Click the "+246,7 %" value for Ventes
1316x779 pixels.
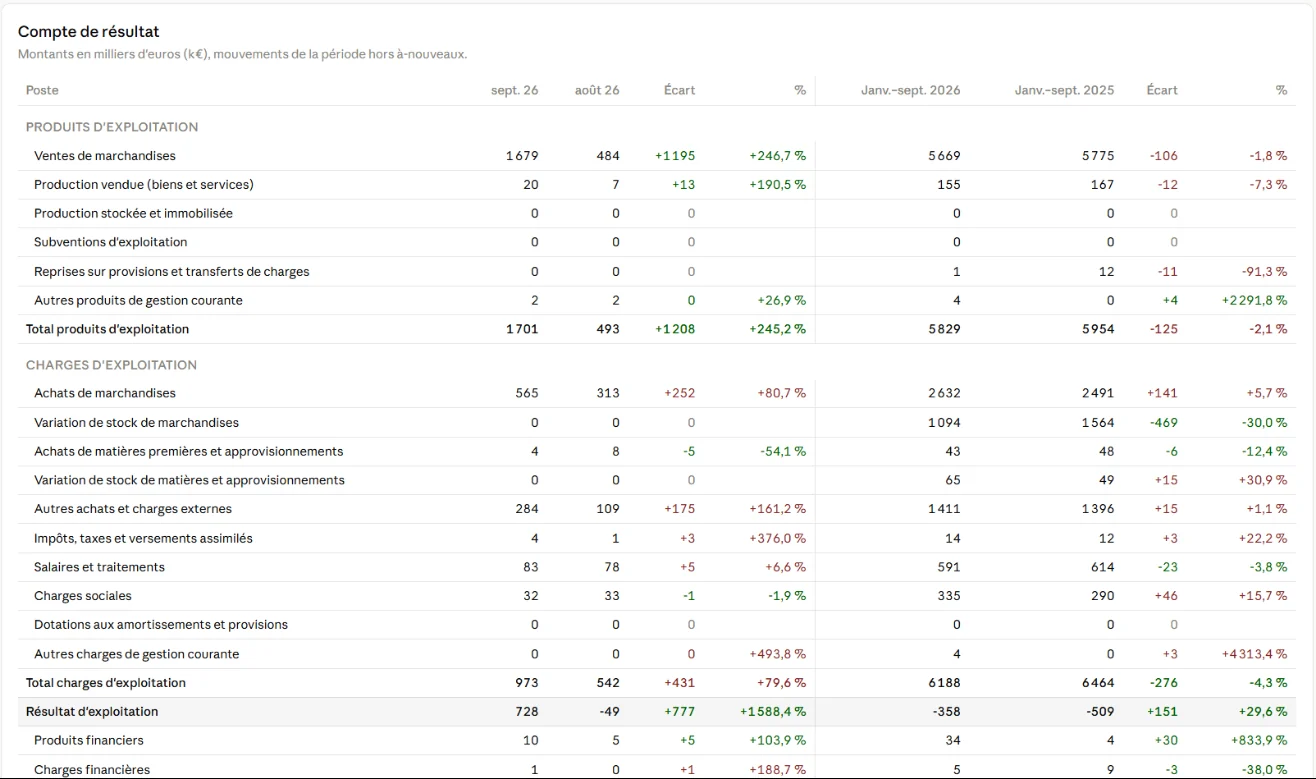[777, 156]
